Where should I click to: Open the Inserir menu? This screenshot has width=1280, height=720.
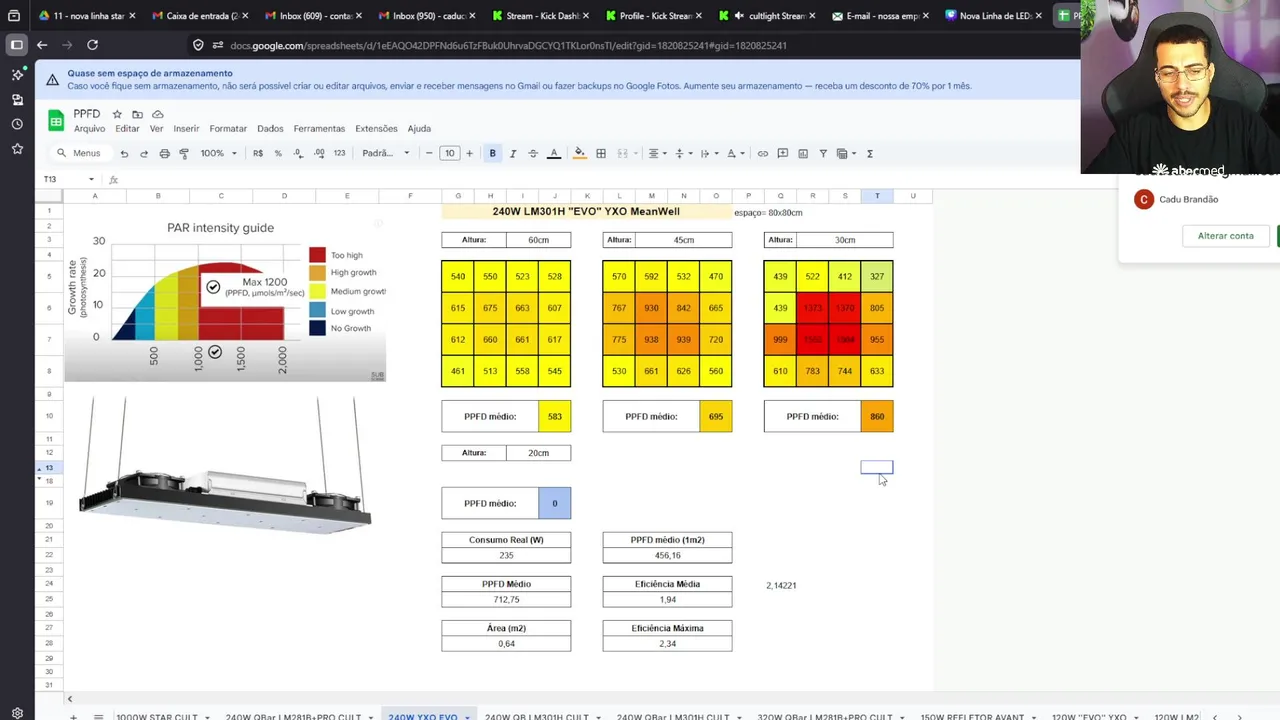tap(186, 128)
